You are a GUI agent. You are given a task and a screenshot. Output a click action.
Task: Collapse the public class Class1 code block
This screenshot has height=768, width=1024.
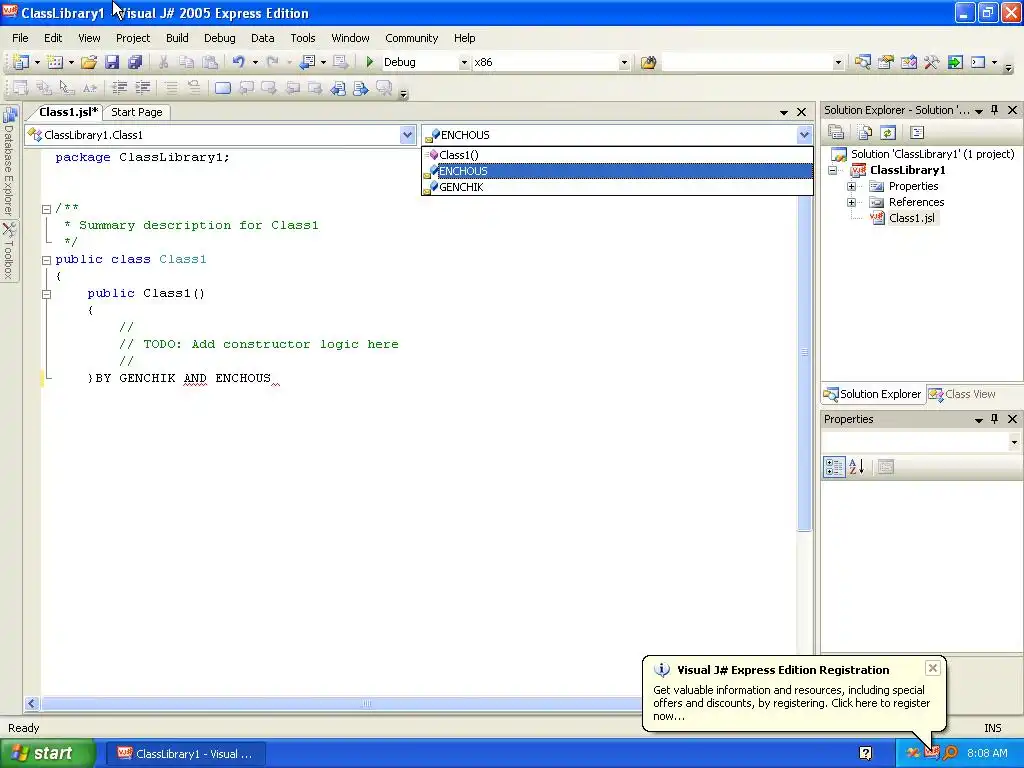coord(46,260)
